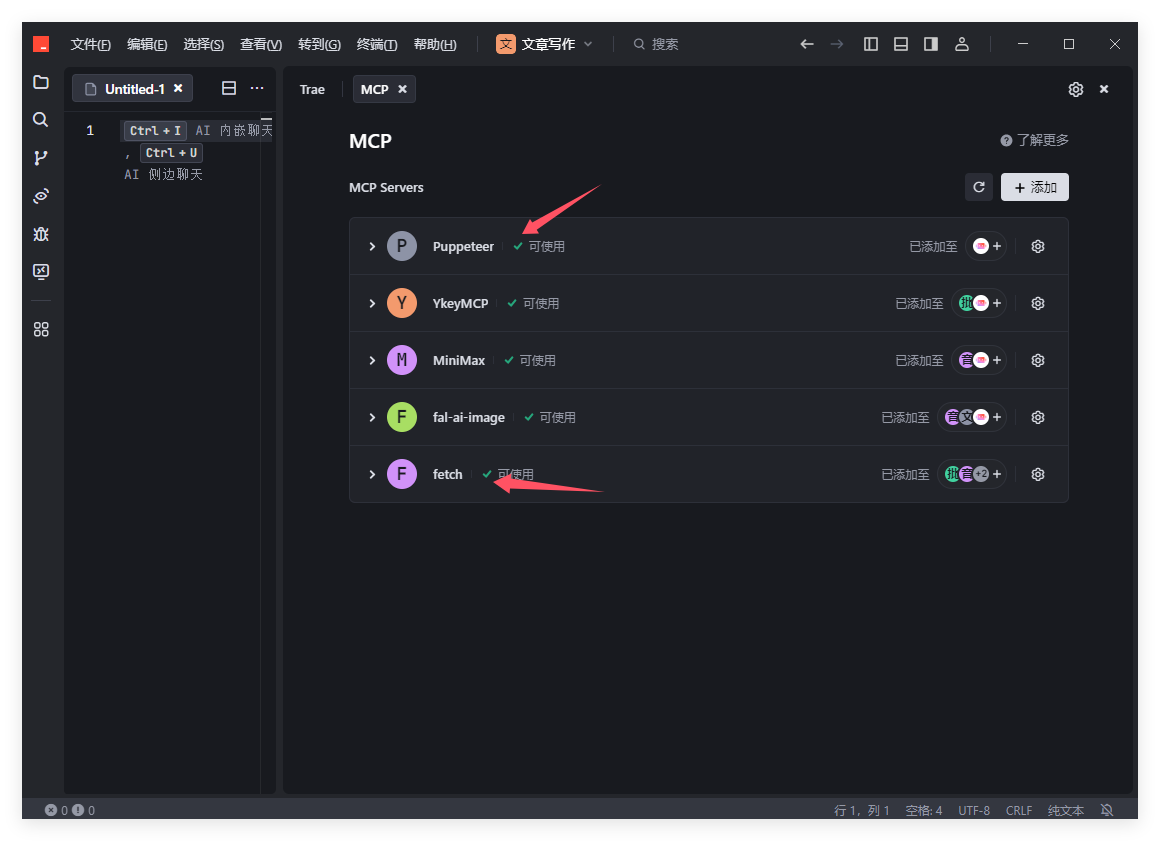Open the Run and Debug bug icon

pyautogui.click(x=41, y=234)
